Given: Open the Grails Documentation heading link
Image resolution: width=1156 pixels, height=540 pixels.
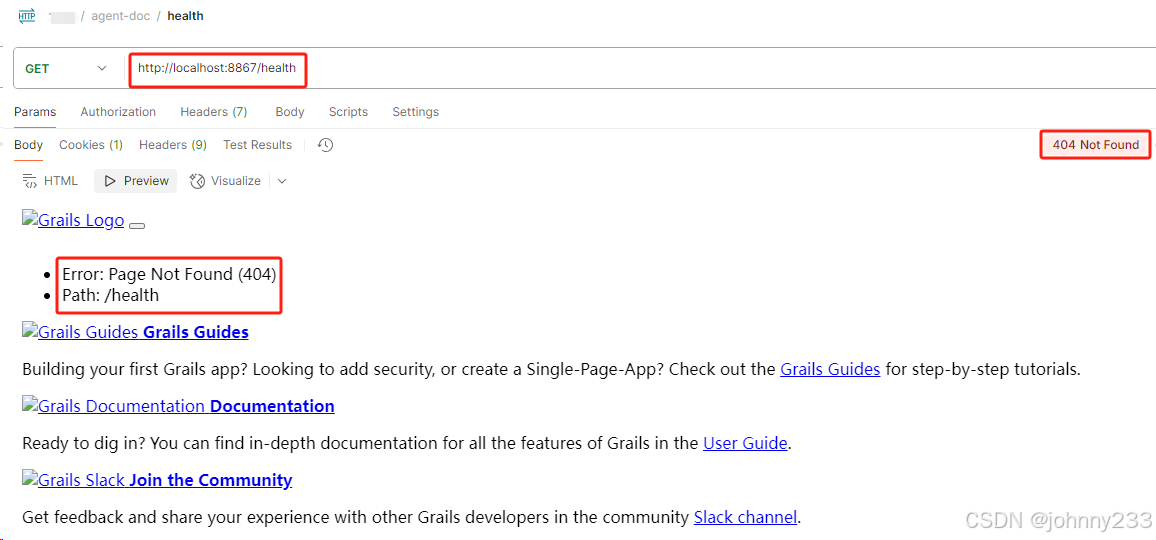Looking at the screenshot, I should (x=178, y=406).
